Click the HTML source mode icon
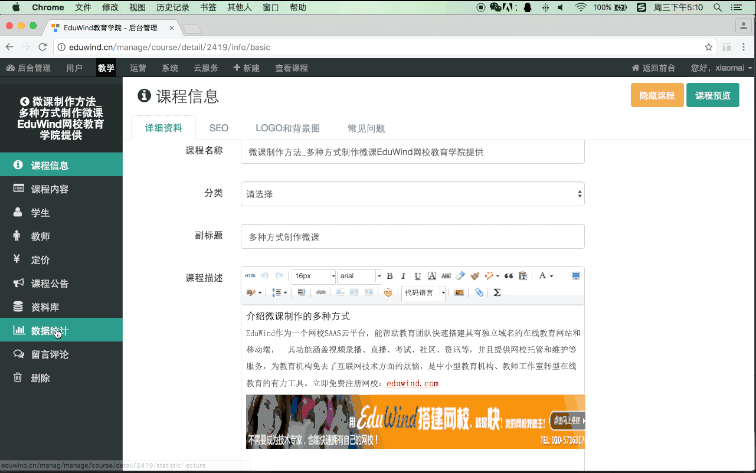The width and height of the screenshot is (756, 473). click(250, 276)
